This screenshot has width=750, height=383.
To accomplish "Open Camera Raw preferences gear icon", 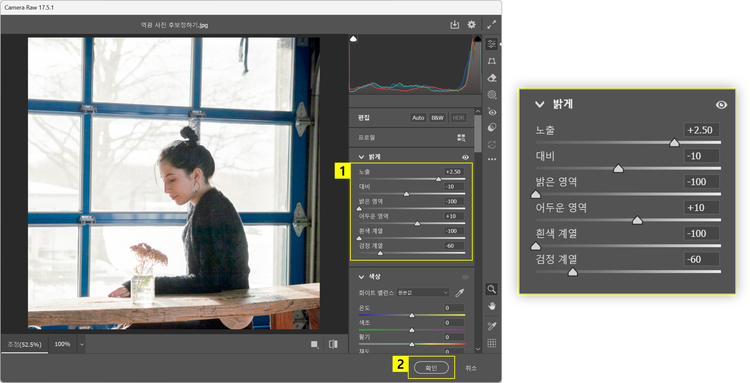I will pos(472,25).
